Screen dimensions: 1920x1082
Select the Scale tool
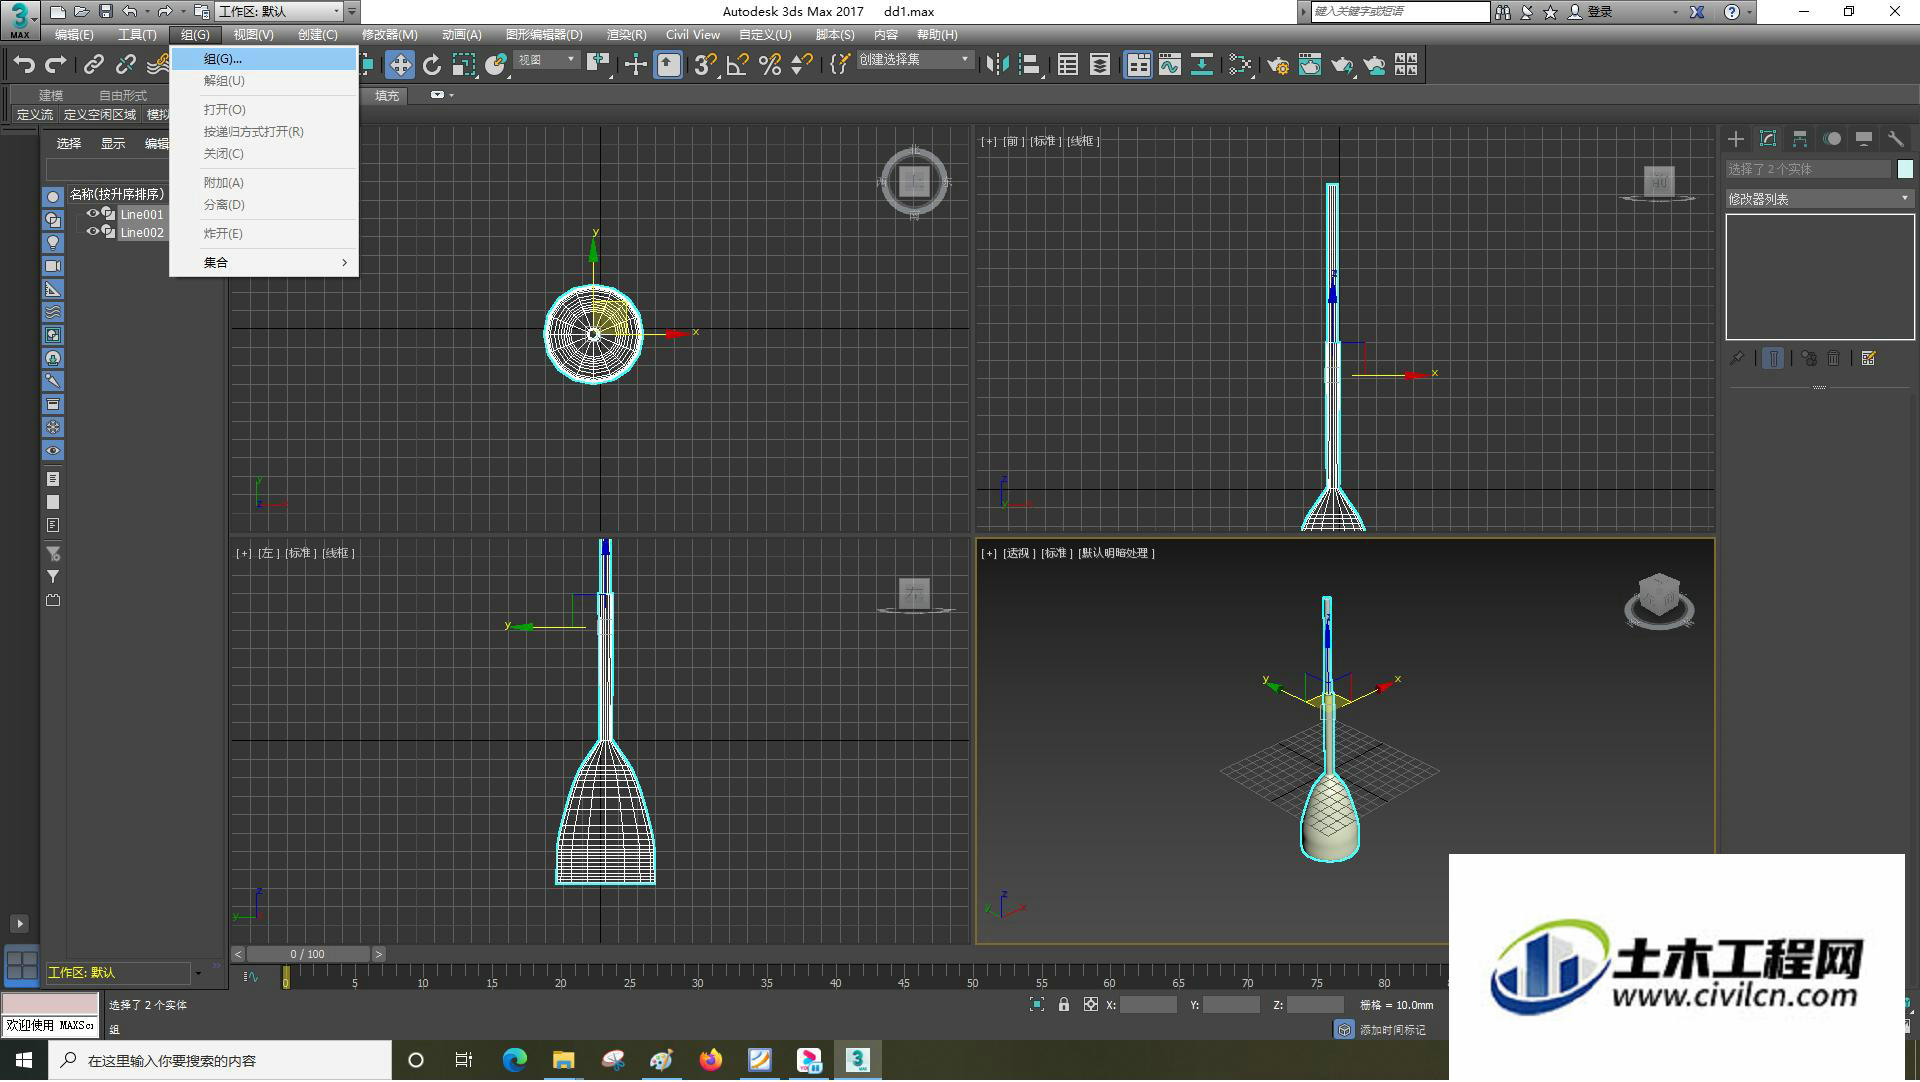point(463,65)
